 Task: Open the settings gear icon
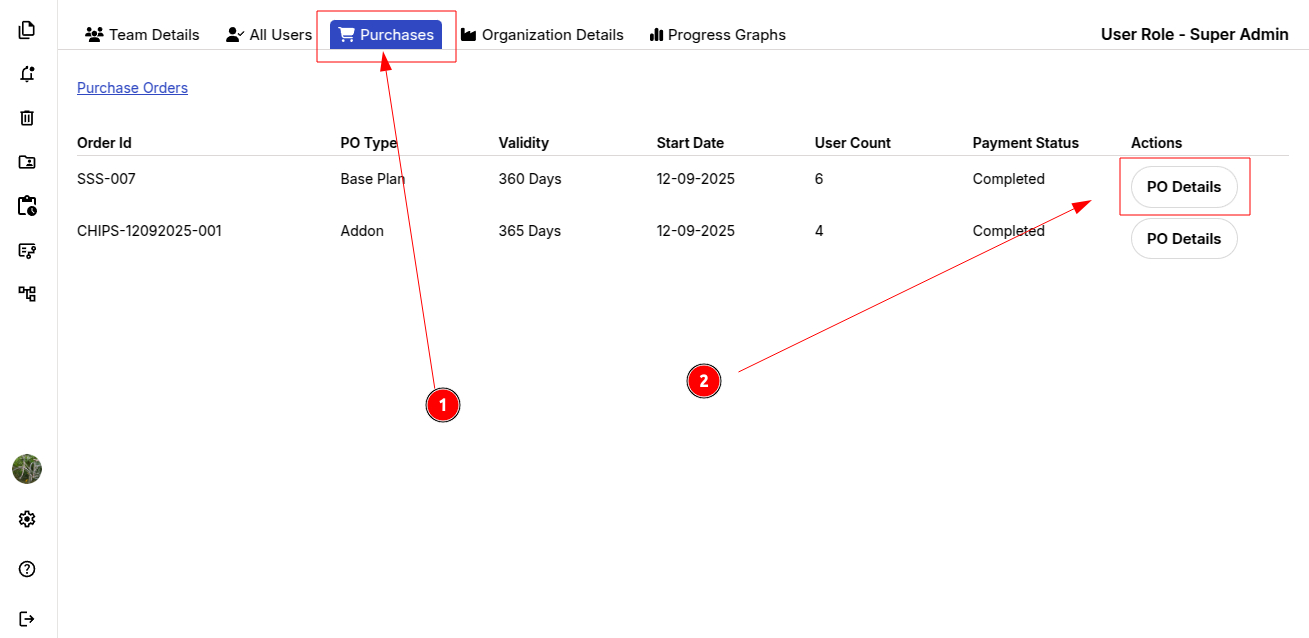point(27,519)
